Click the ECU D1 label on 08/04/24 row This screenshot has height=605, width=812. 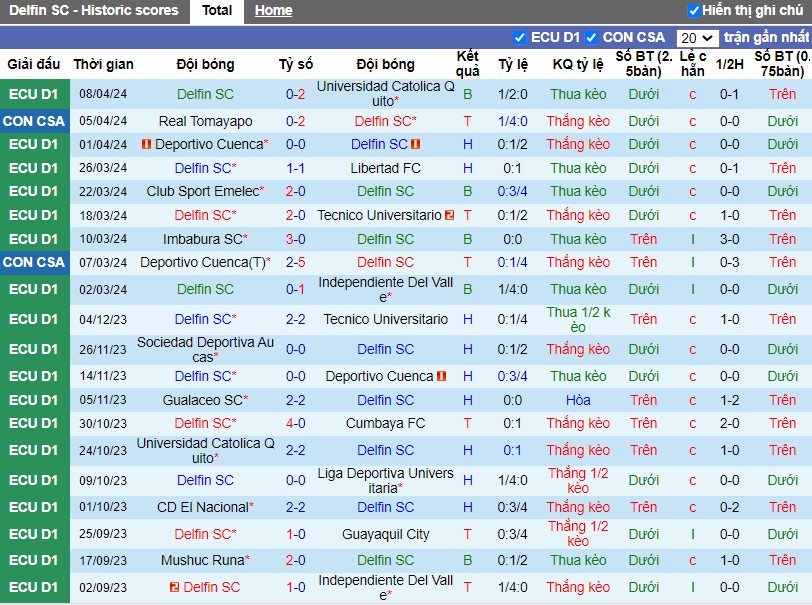(x=34, y=94)
